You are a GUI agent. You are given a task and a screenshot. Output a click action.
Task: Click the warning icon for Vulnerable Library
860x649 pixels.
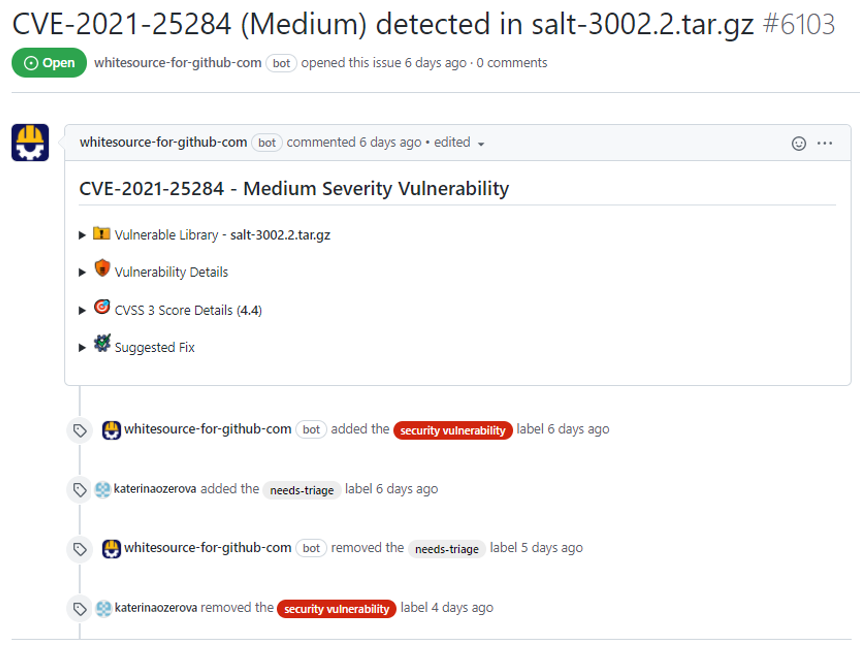(x=102, y=234)
